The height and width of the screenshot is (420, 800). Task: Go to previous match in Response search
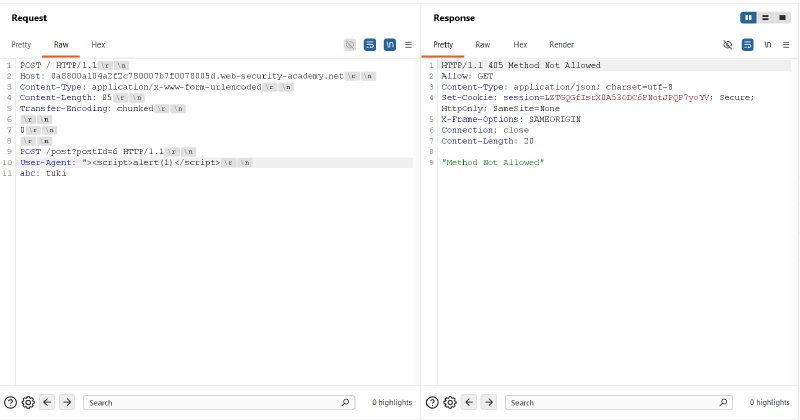469,402
